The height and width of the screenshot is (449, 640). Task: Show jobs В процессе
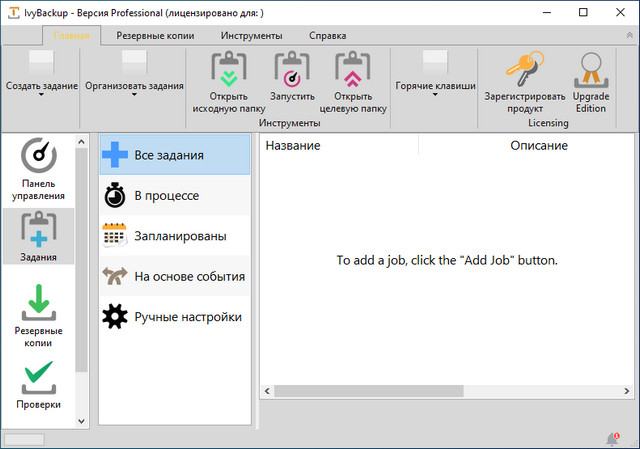174,195
